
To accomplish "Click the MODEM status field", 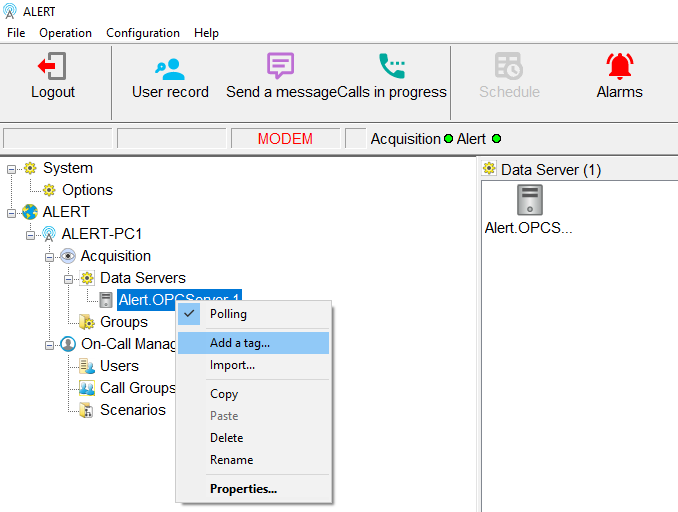I will pyautogui.click(x=285, y=139).
